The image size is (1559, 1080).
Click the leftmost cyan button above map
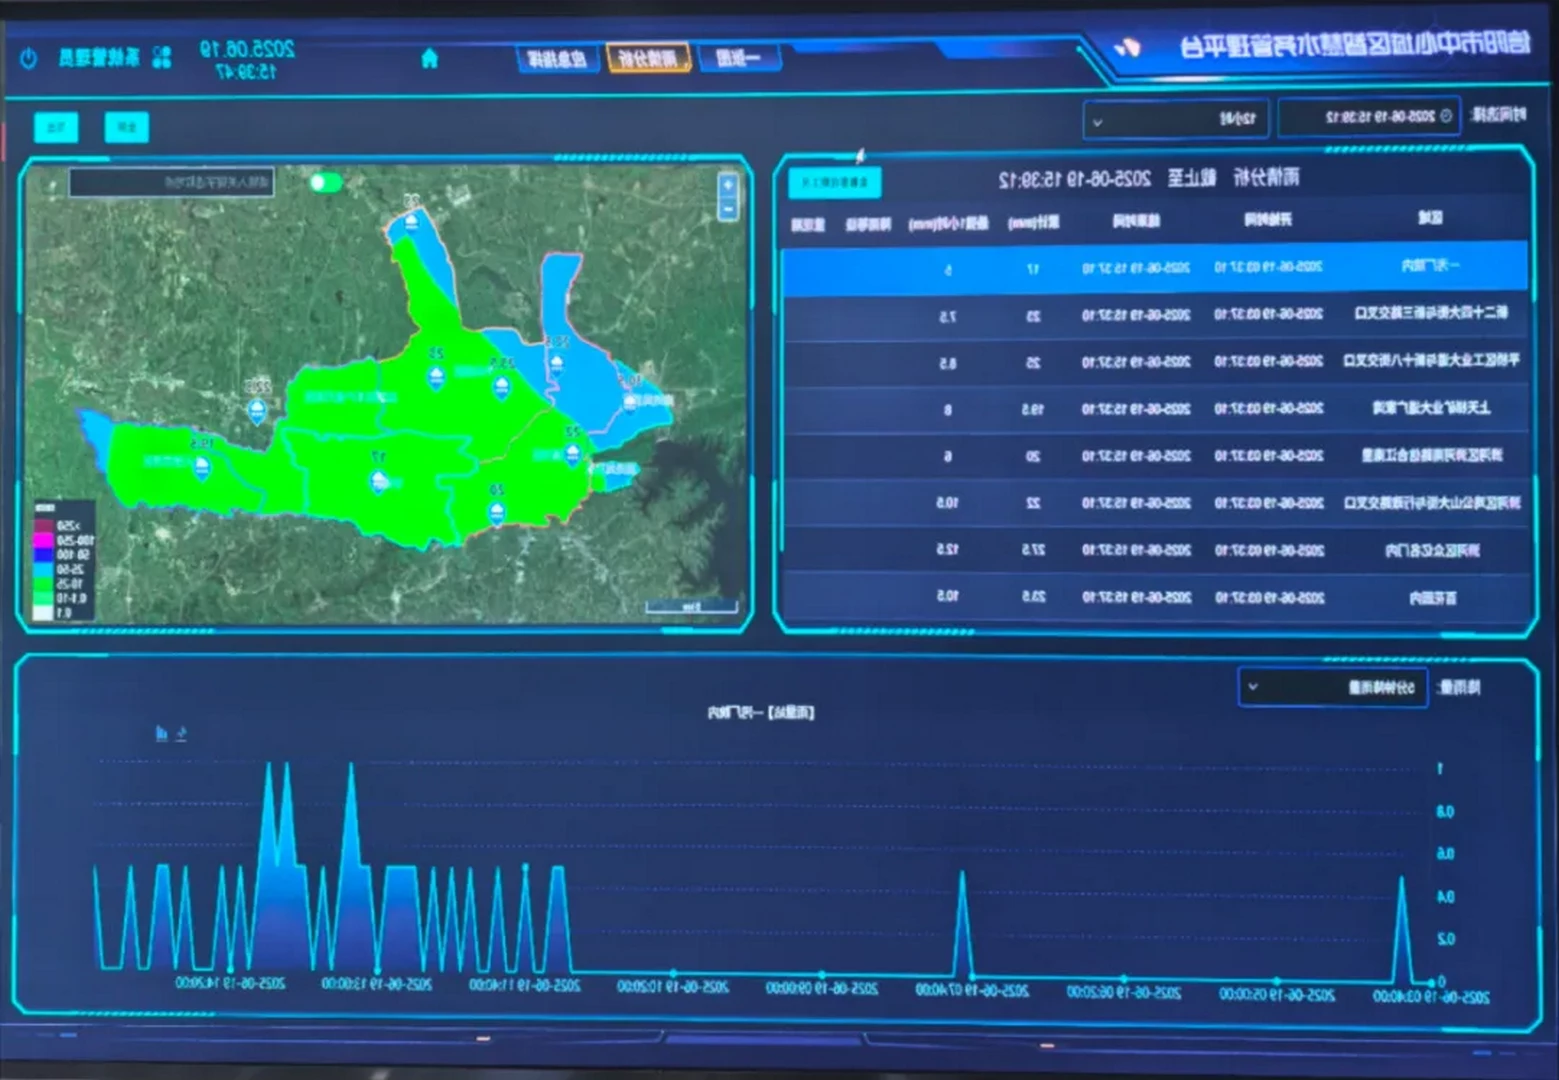pos(56,127)
